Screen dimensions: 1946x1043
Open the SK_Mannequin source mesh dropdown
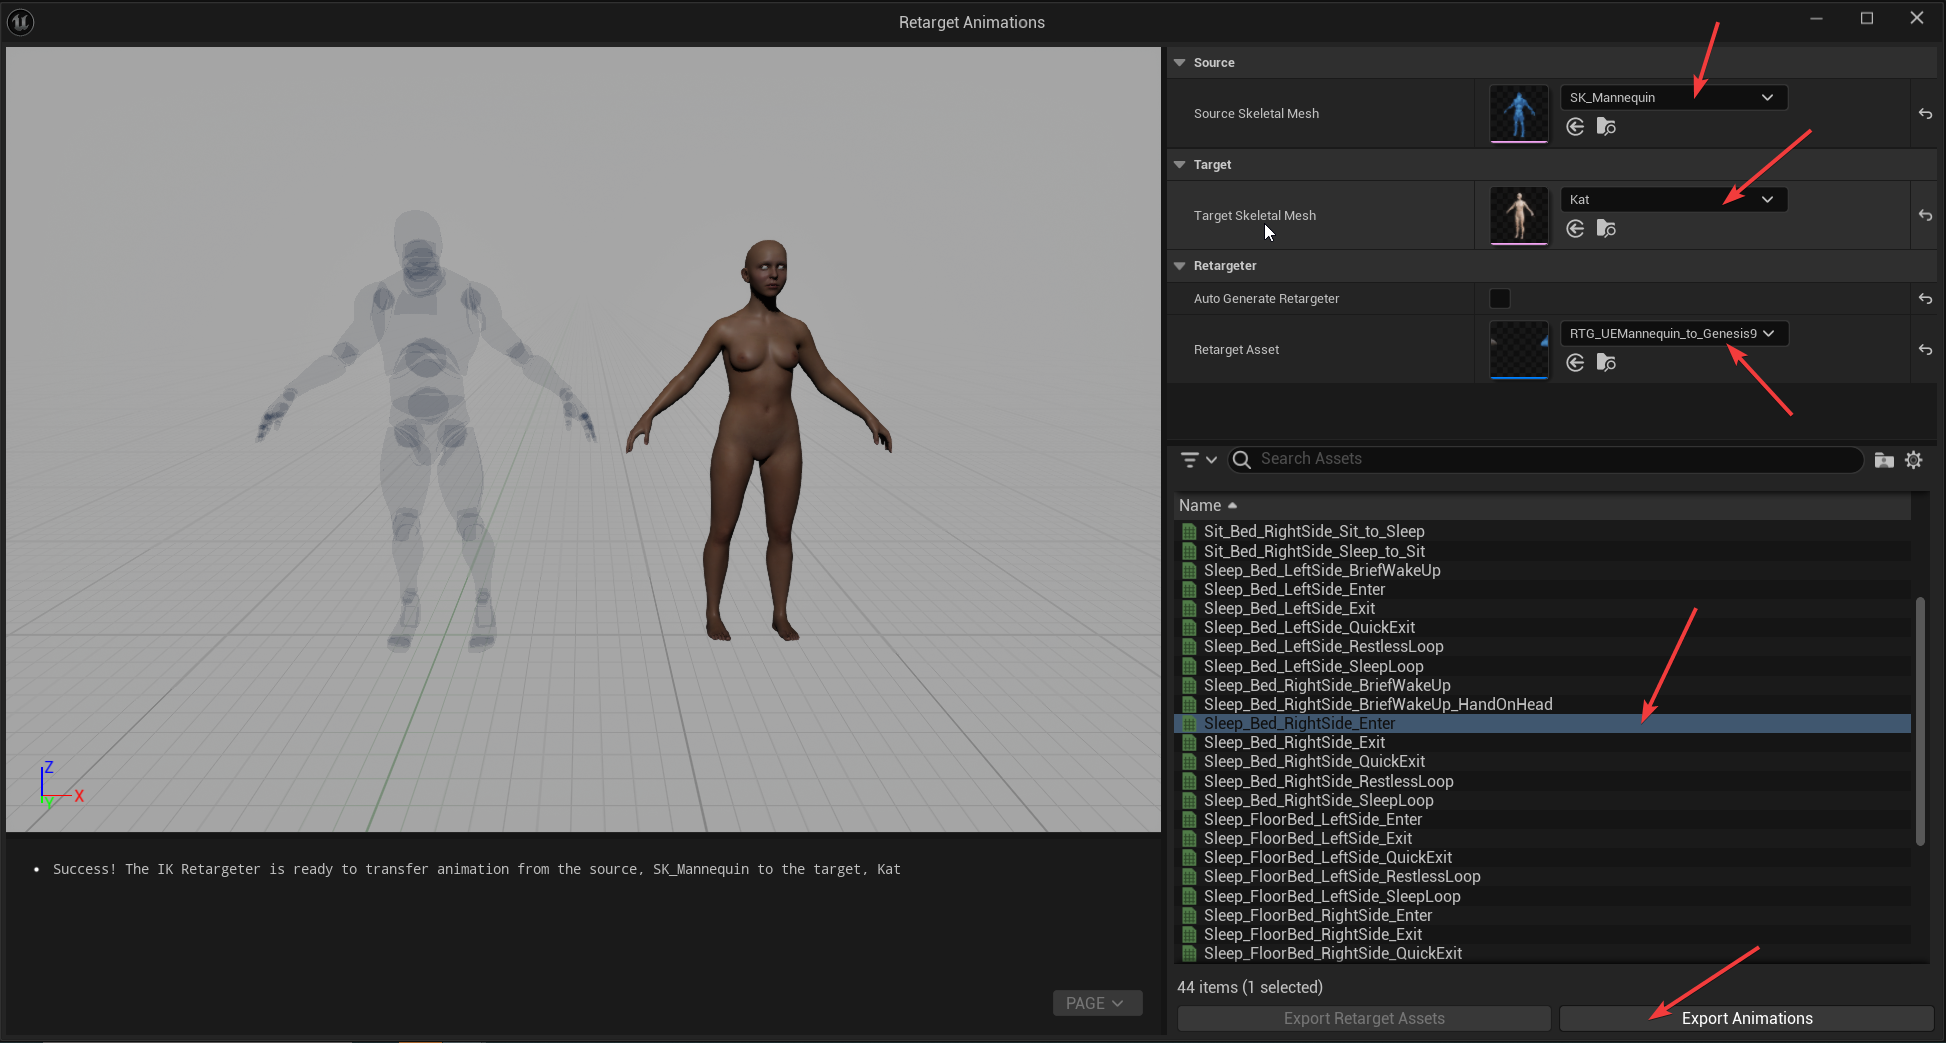click(x=1674, y=98)
